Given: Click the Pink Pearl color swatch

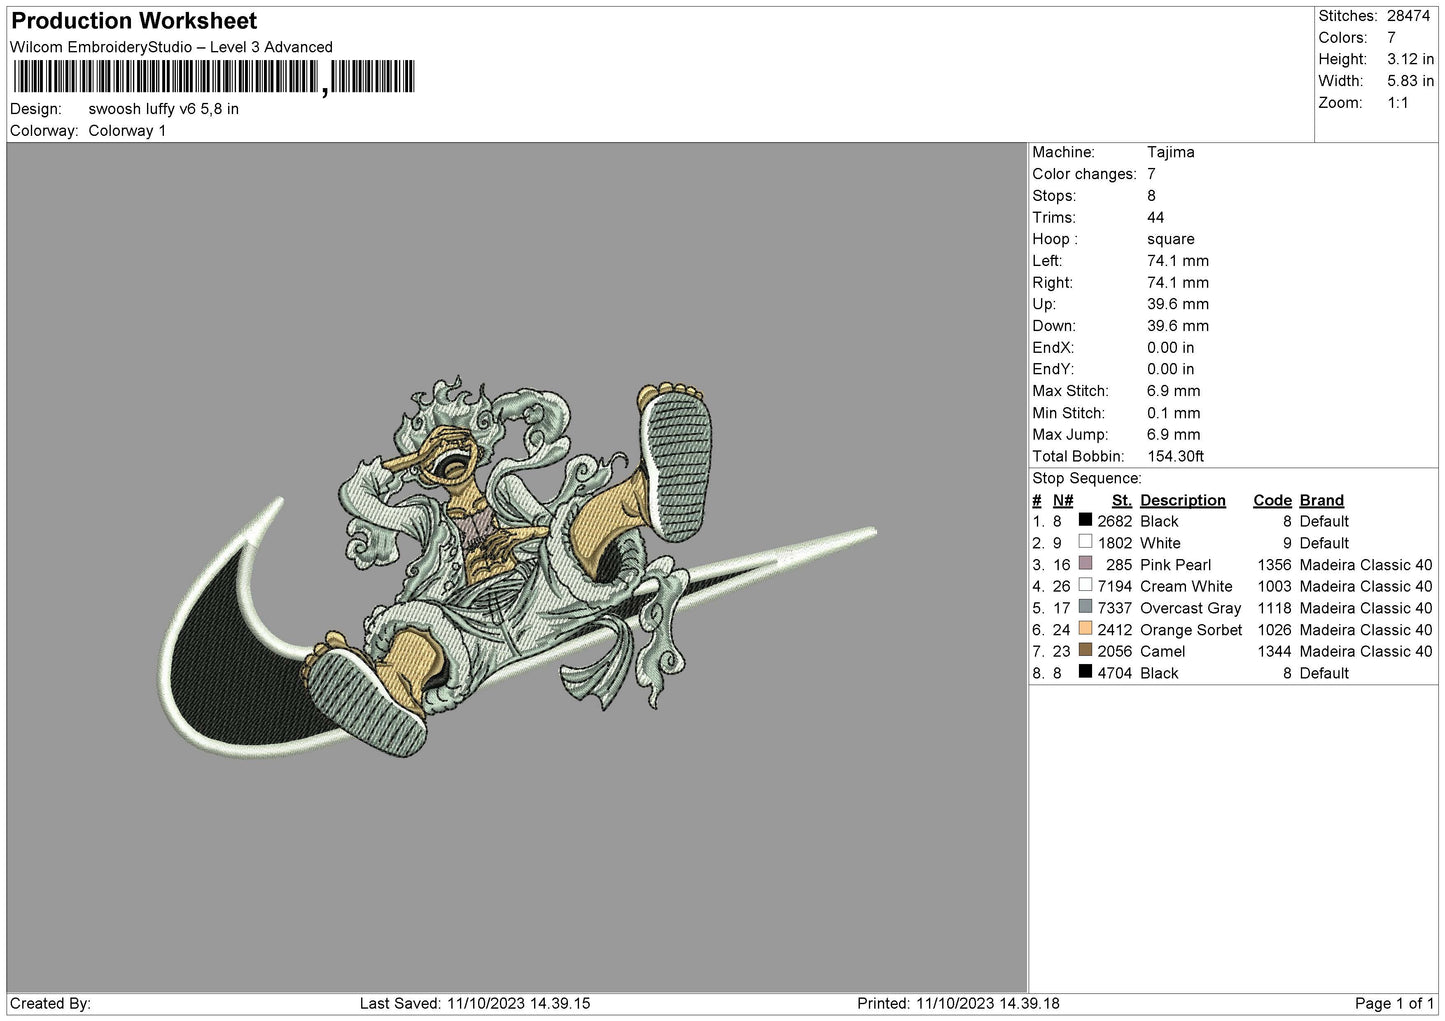Looking at the screenshot, I should click(1085, 564).
